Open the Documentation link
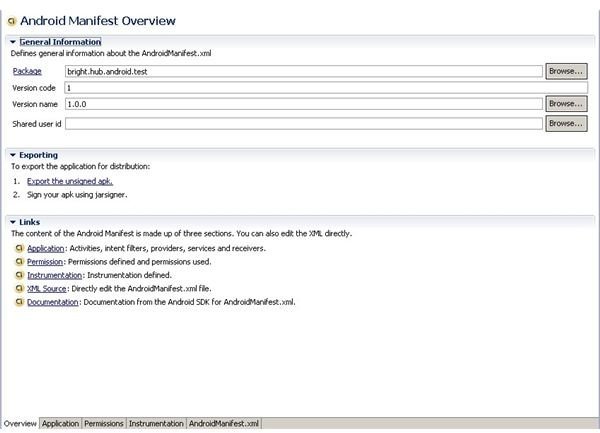This screenshot has width=600, height=433. 52,302
